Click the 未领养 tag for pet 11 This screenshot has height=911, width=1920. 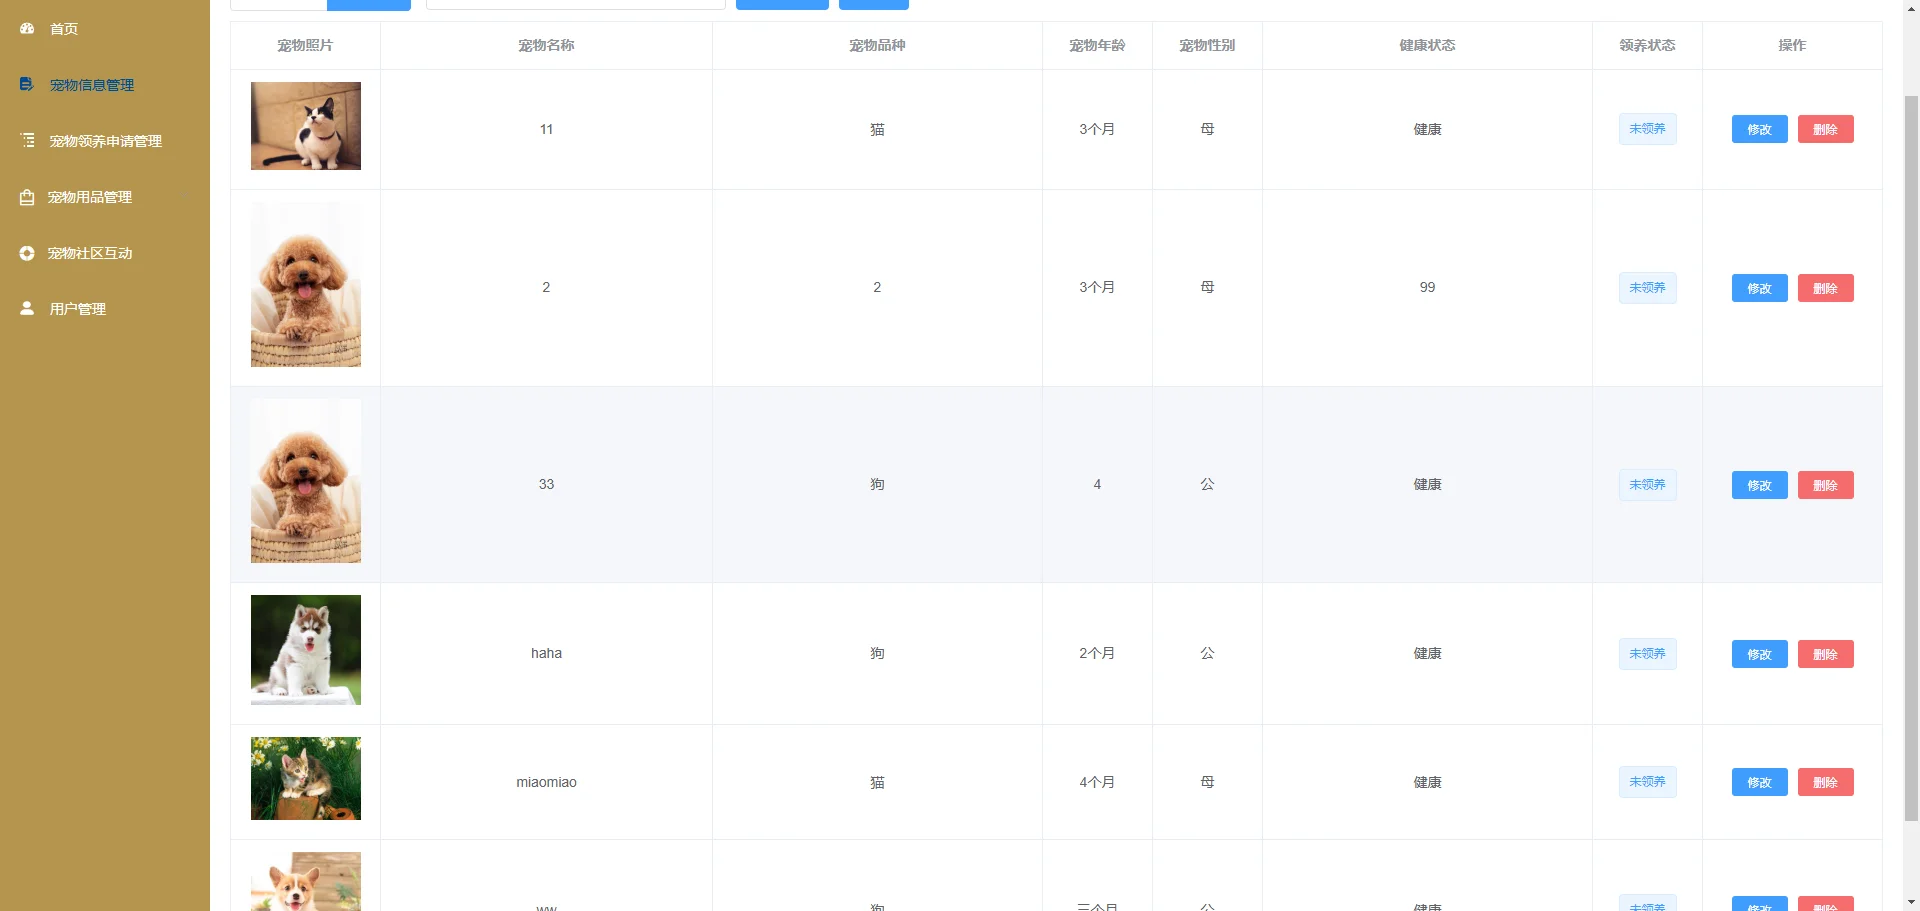pos(1648,129)
